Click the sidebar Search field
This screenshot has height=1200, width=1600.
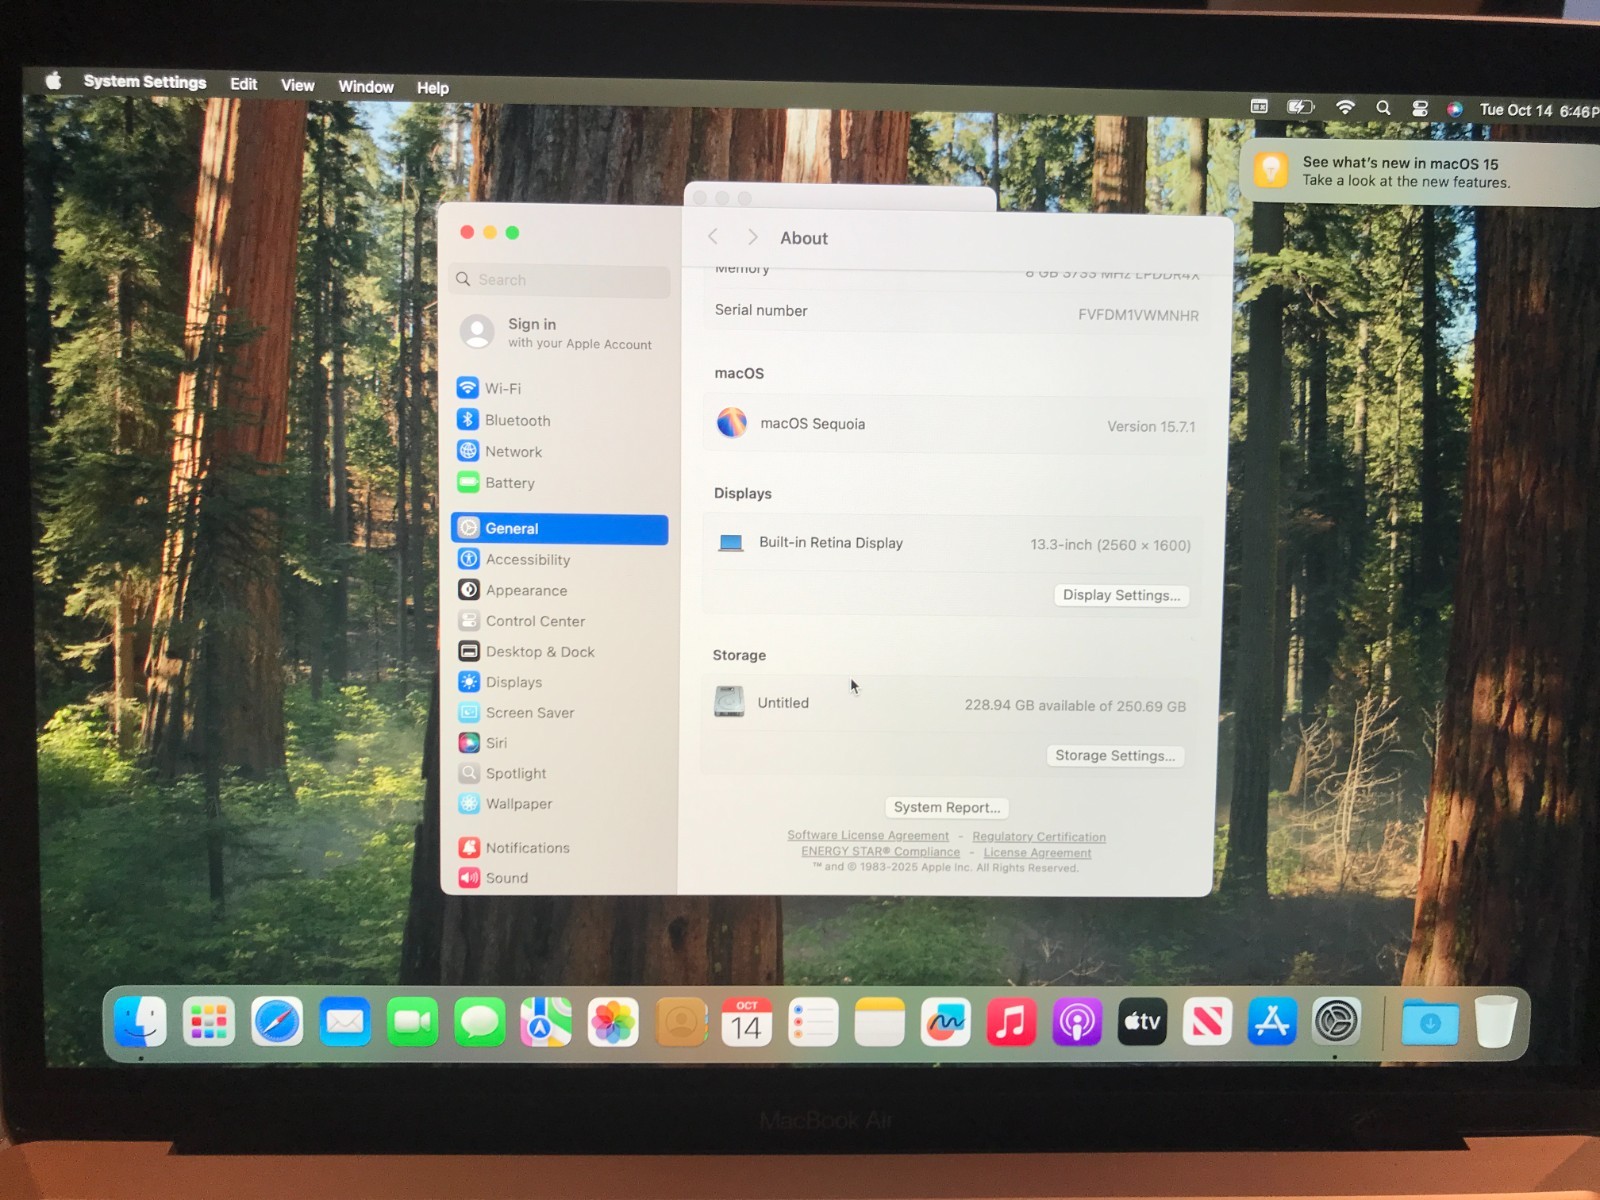click(x=560, y=280)
